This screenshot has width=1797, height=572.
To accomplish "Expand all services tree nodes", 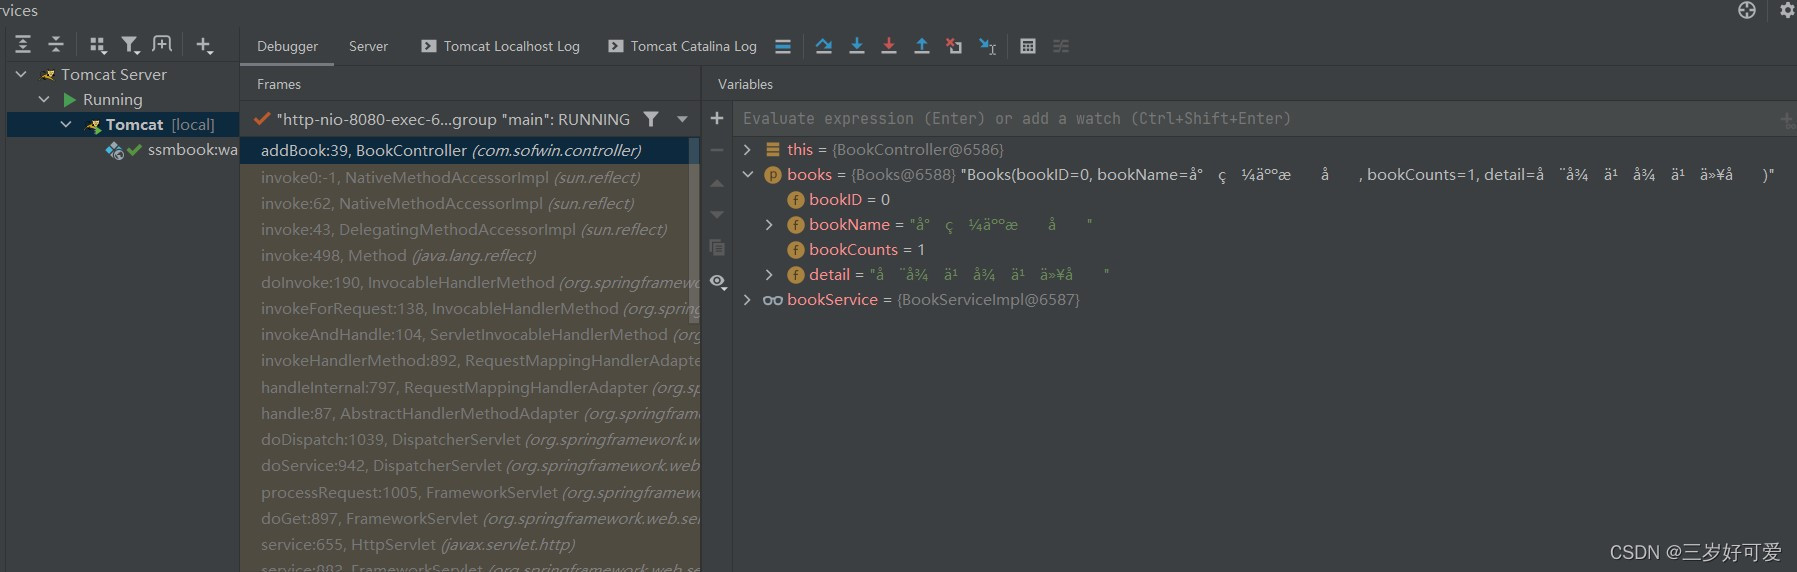I will pyautogui.click(x=23, y=45).
